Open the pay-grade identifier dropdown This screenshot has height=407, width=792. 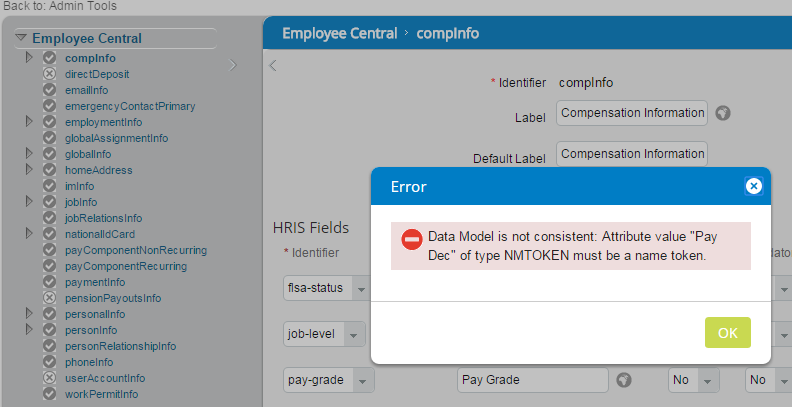[362, 380]
